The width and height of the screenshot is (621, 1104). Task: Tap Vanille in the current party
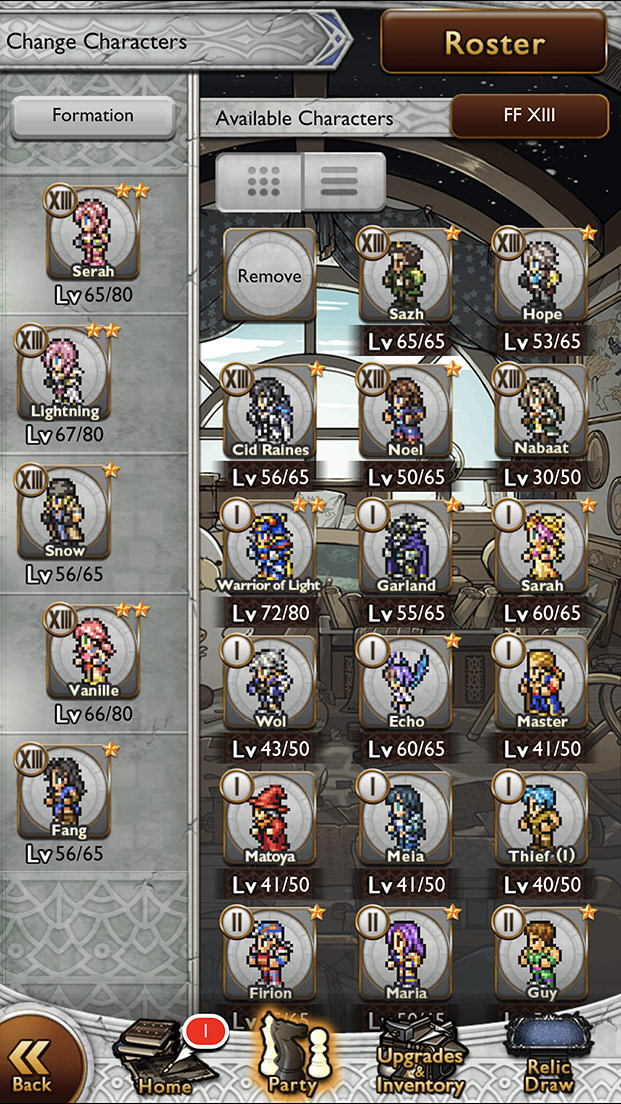coord(94,652)
